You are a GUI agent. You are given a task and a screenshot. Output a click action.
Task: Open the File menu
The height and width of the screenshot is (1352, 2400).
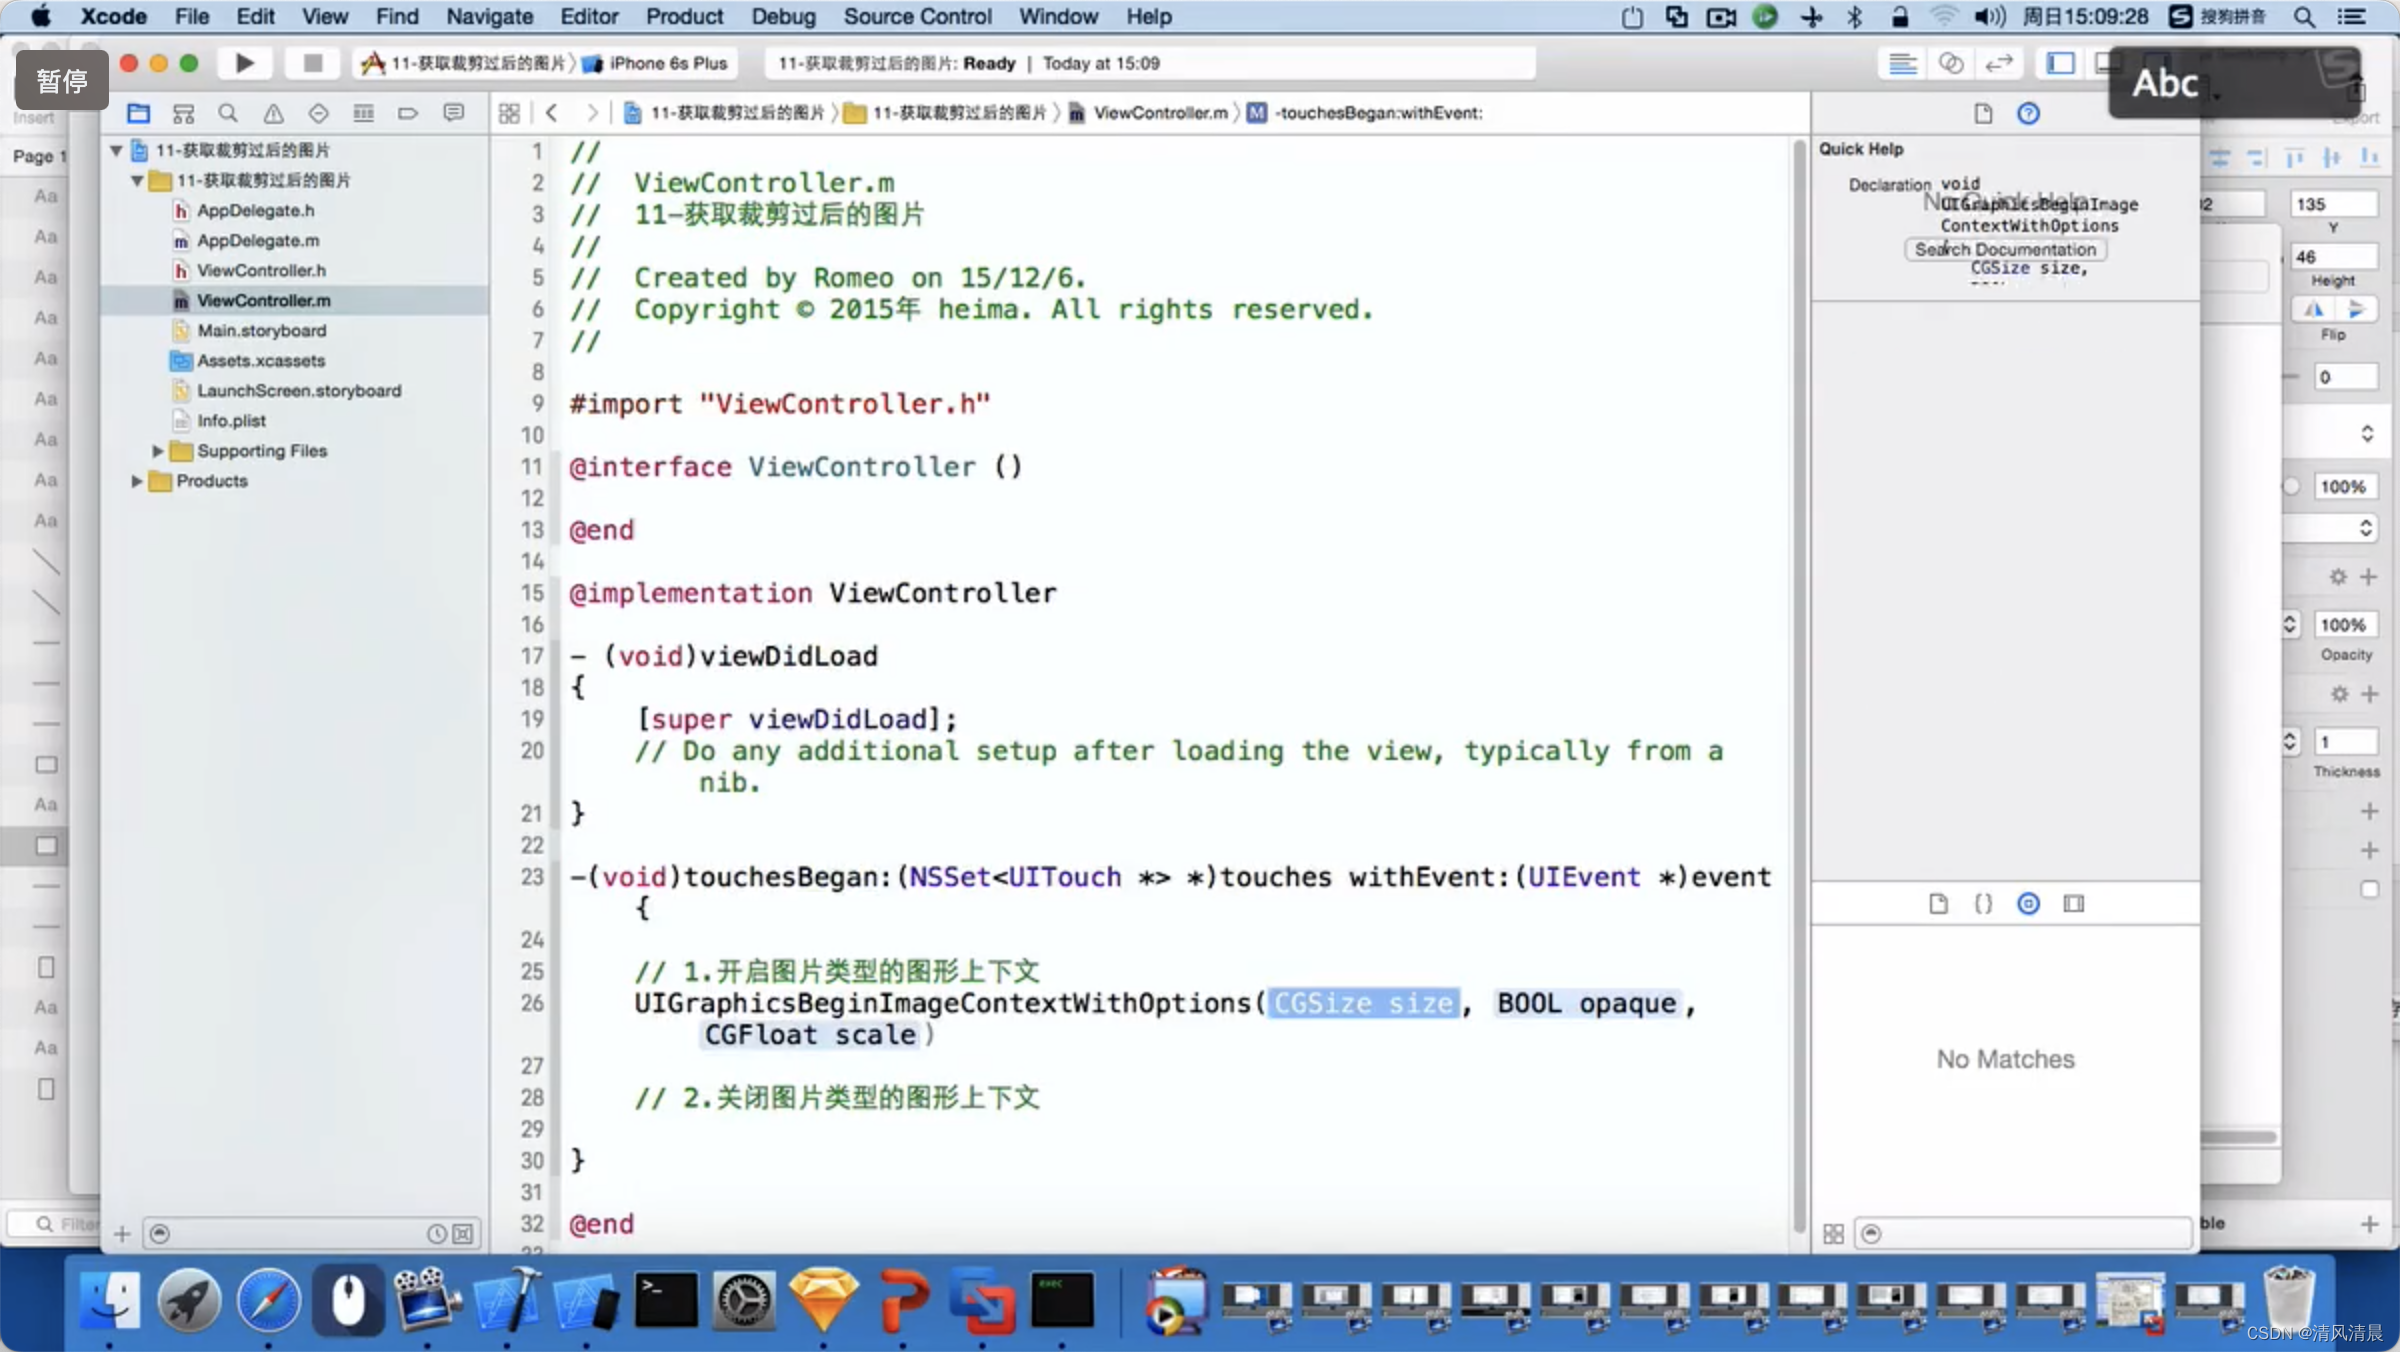[192, 16]
